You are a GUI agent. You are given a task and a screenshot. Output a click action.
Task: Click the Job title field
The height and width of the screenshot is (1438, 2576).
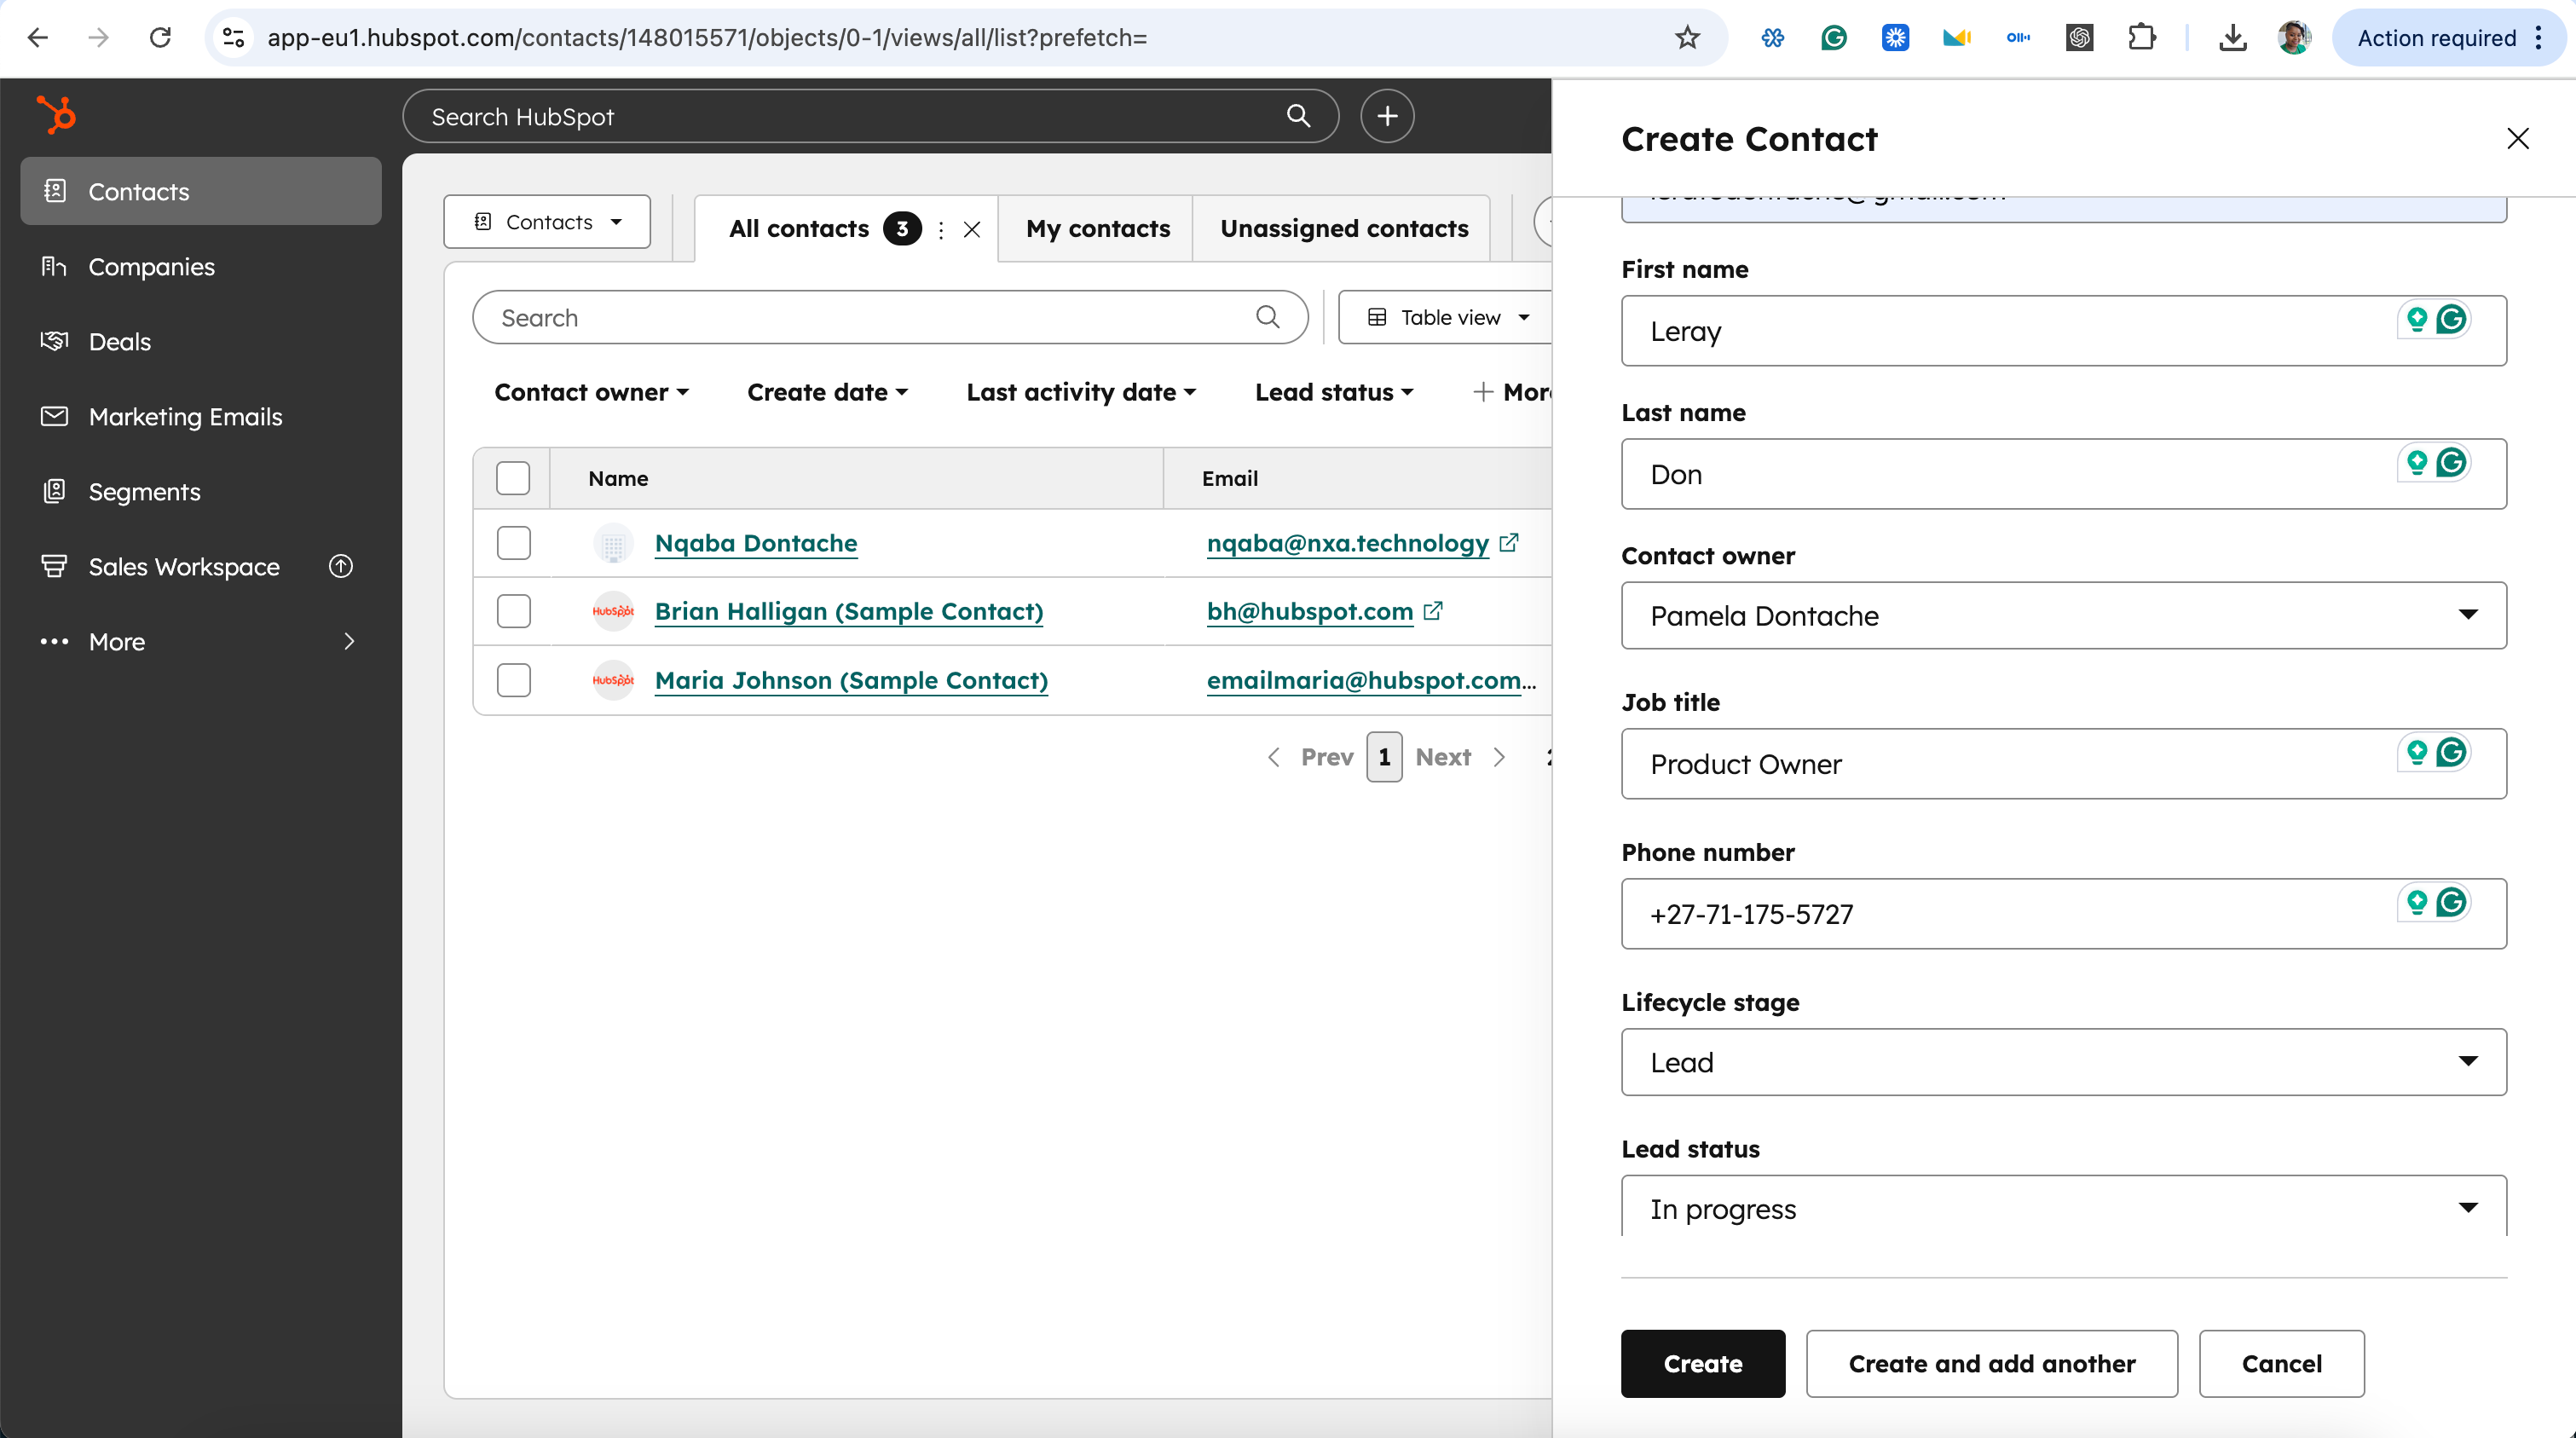pyautogui.click(x=2063, y=763)
